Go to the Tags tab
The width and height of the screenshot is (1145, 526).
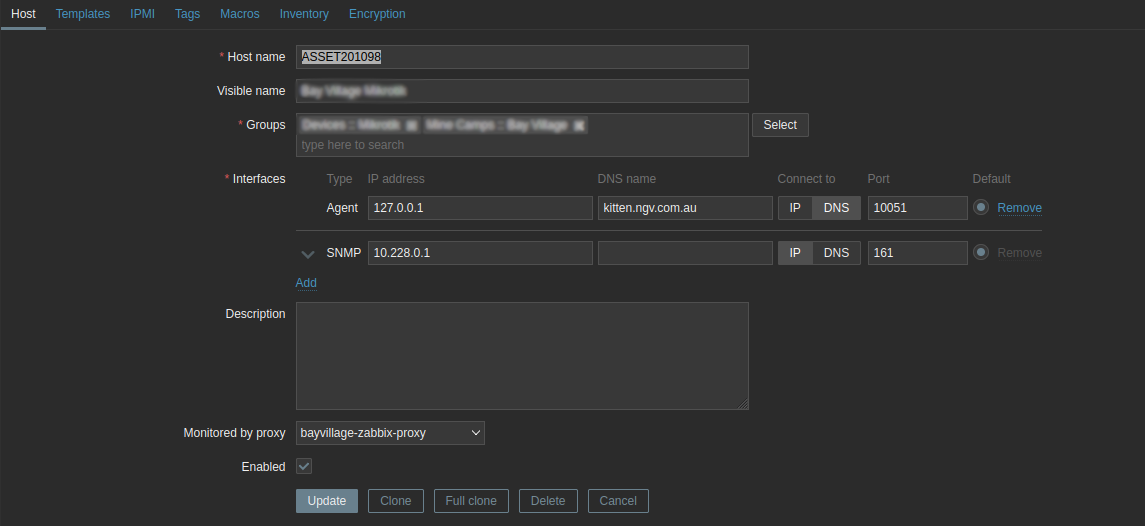pos(187,14)
